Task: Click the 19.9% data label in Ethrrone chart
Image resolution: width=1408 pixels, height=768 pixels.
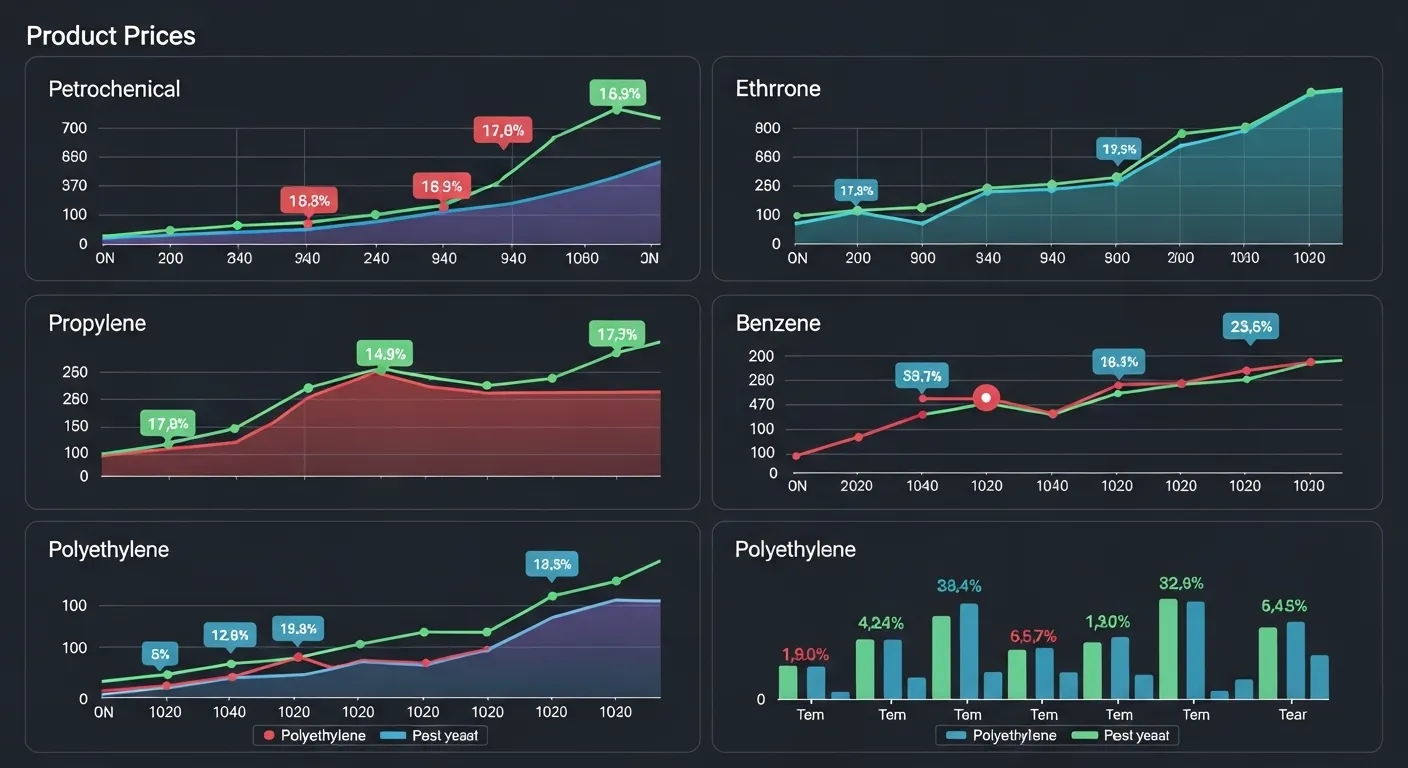Action: [1119, 150]
